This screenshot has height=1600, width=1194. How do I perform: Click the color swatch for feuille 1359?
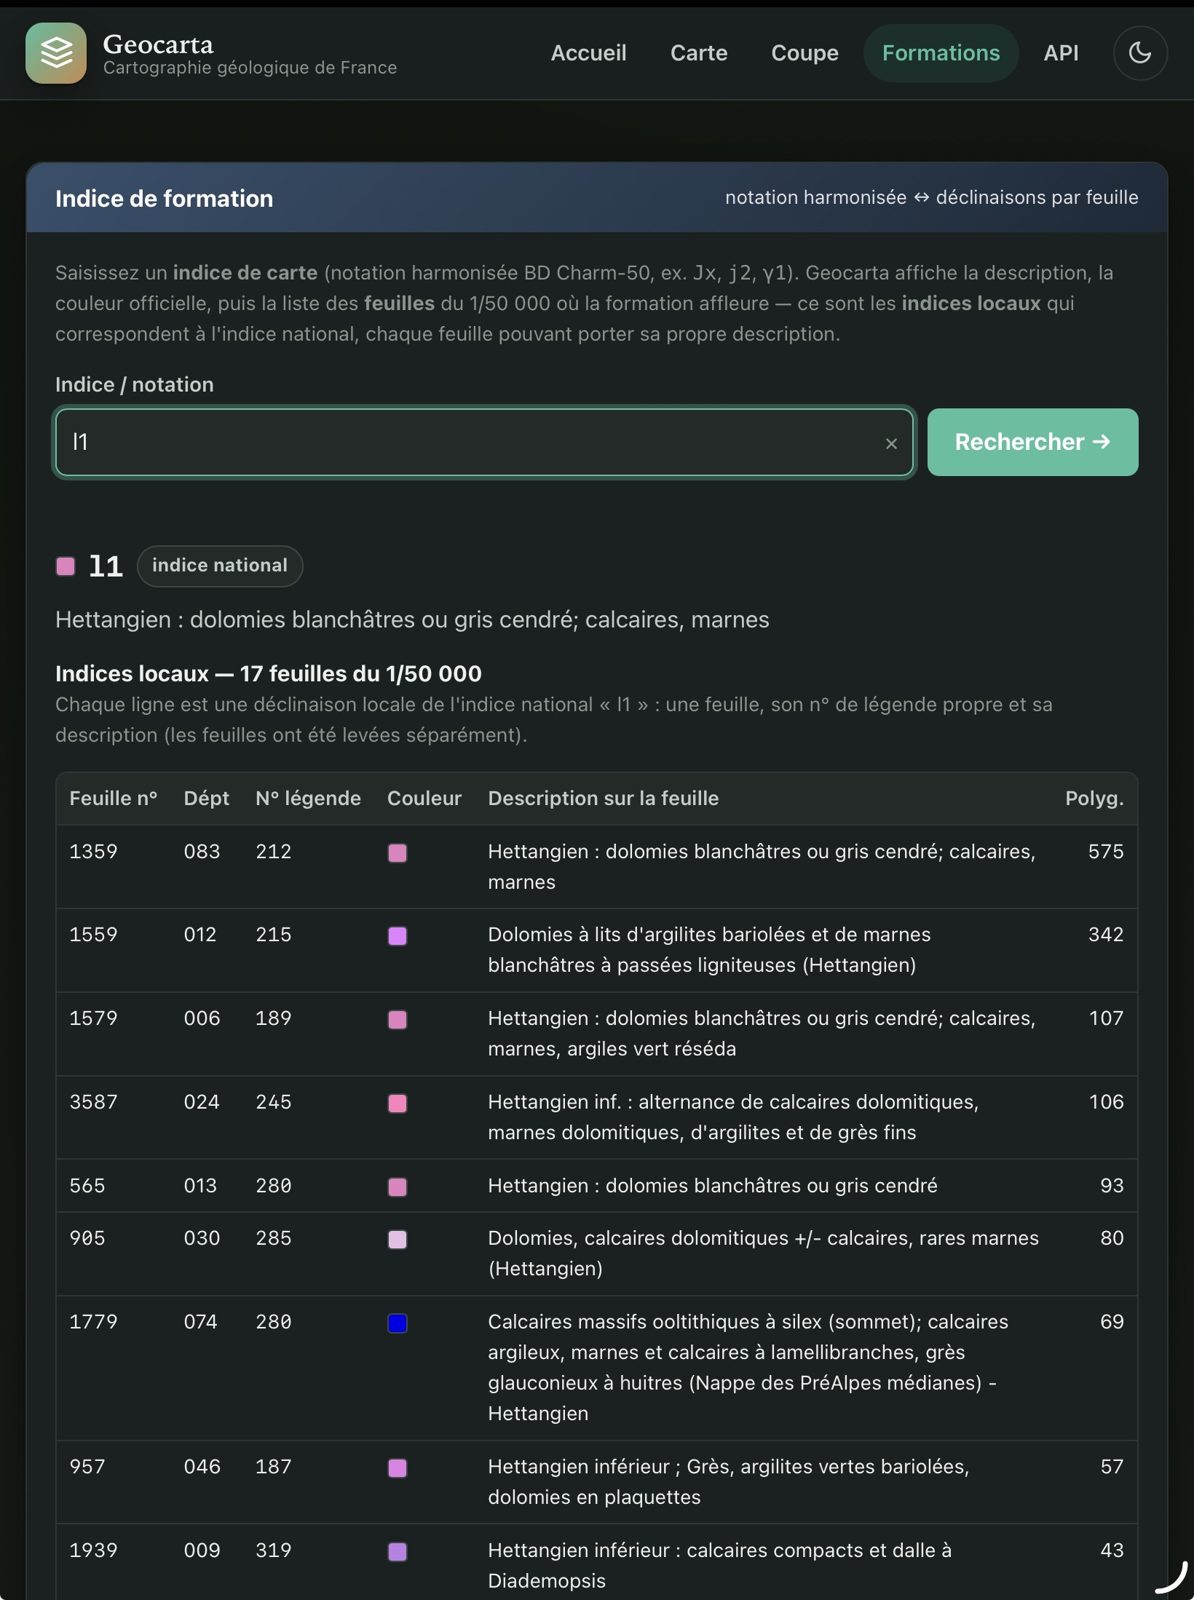point(397,853)
